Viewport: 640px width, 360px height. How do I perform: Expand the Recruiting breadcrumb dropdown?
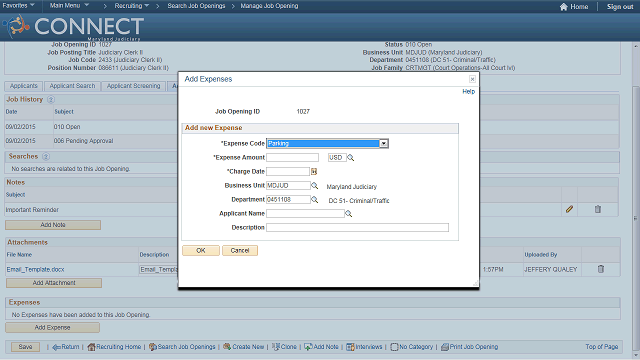point(131,6)
